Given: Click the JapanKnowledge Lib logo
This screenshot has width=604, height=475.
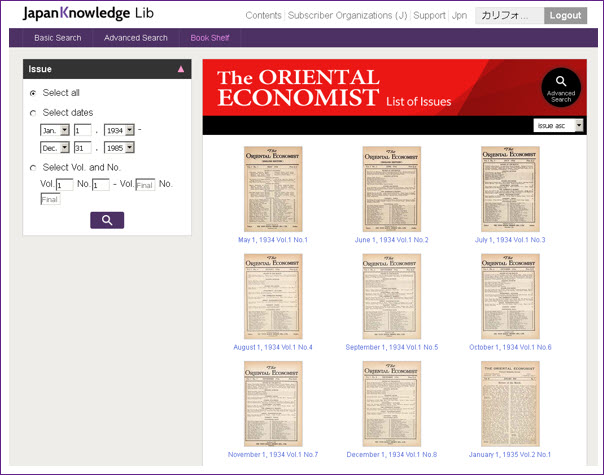Looking at the screenshot, I should click(x=88, y=13).
